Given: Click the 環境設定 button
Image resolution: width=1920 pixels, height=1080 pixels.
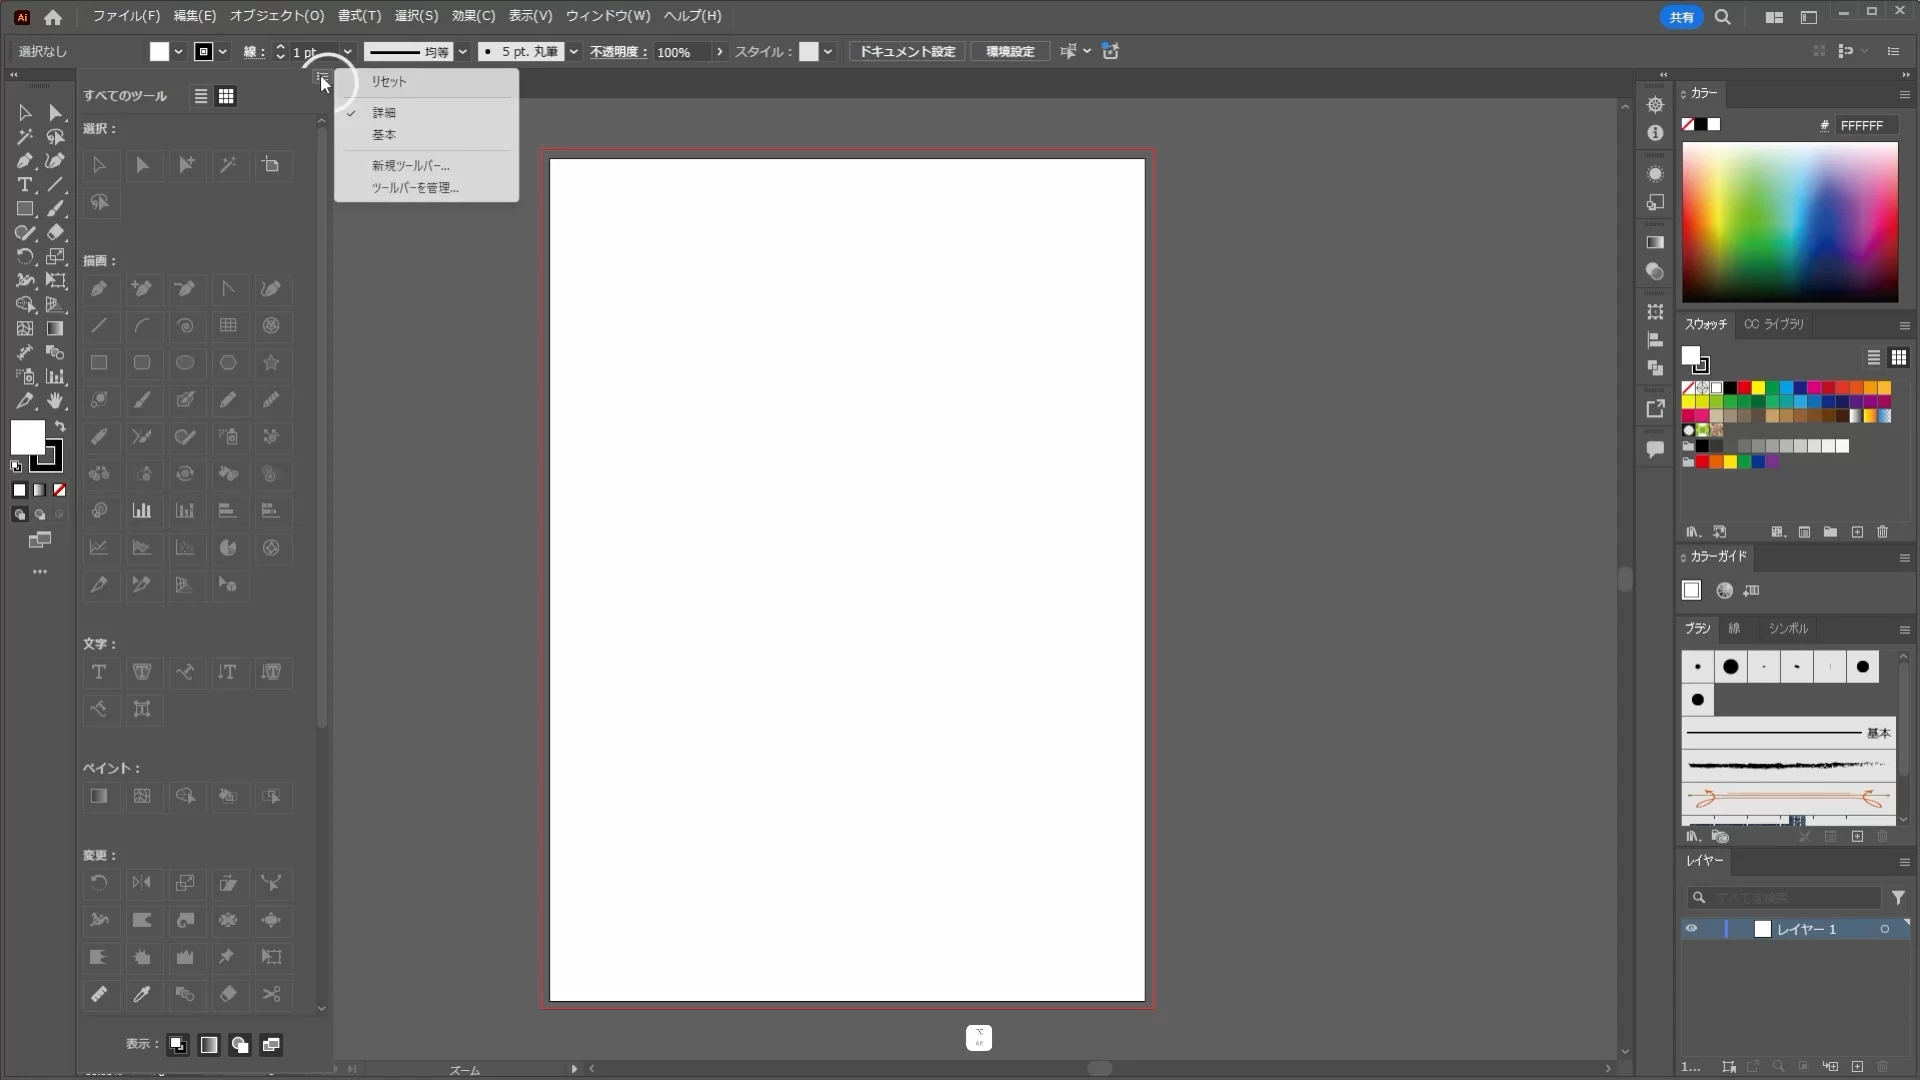Looking at the screenshot, I should click(1010, 52).
